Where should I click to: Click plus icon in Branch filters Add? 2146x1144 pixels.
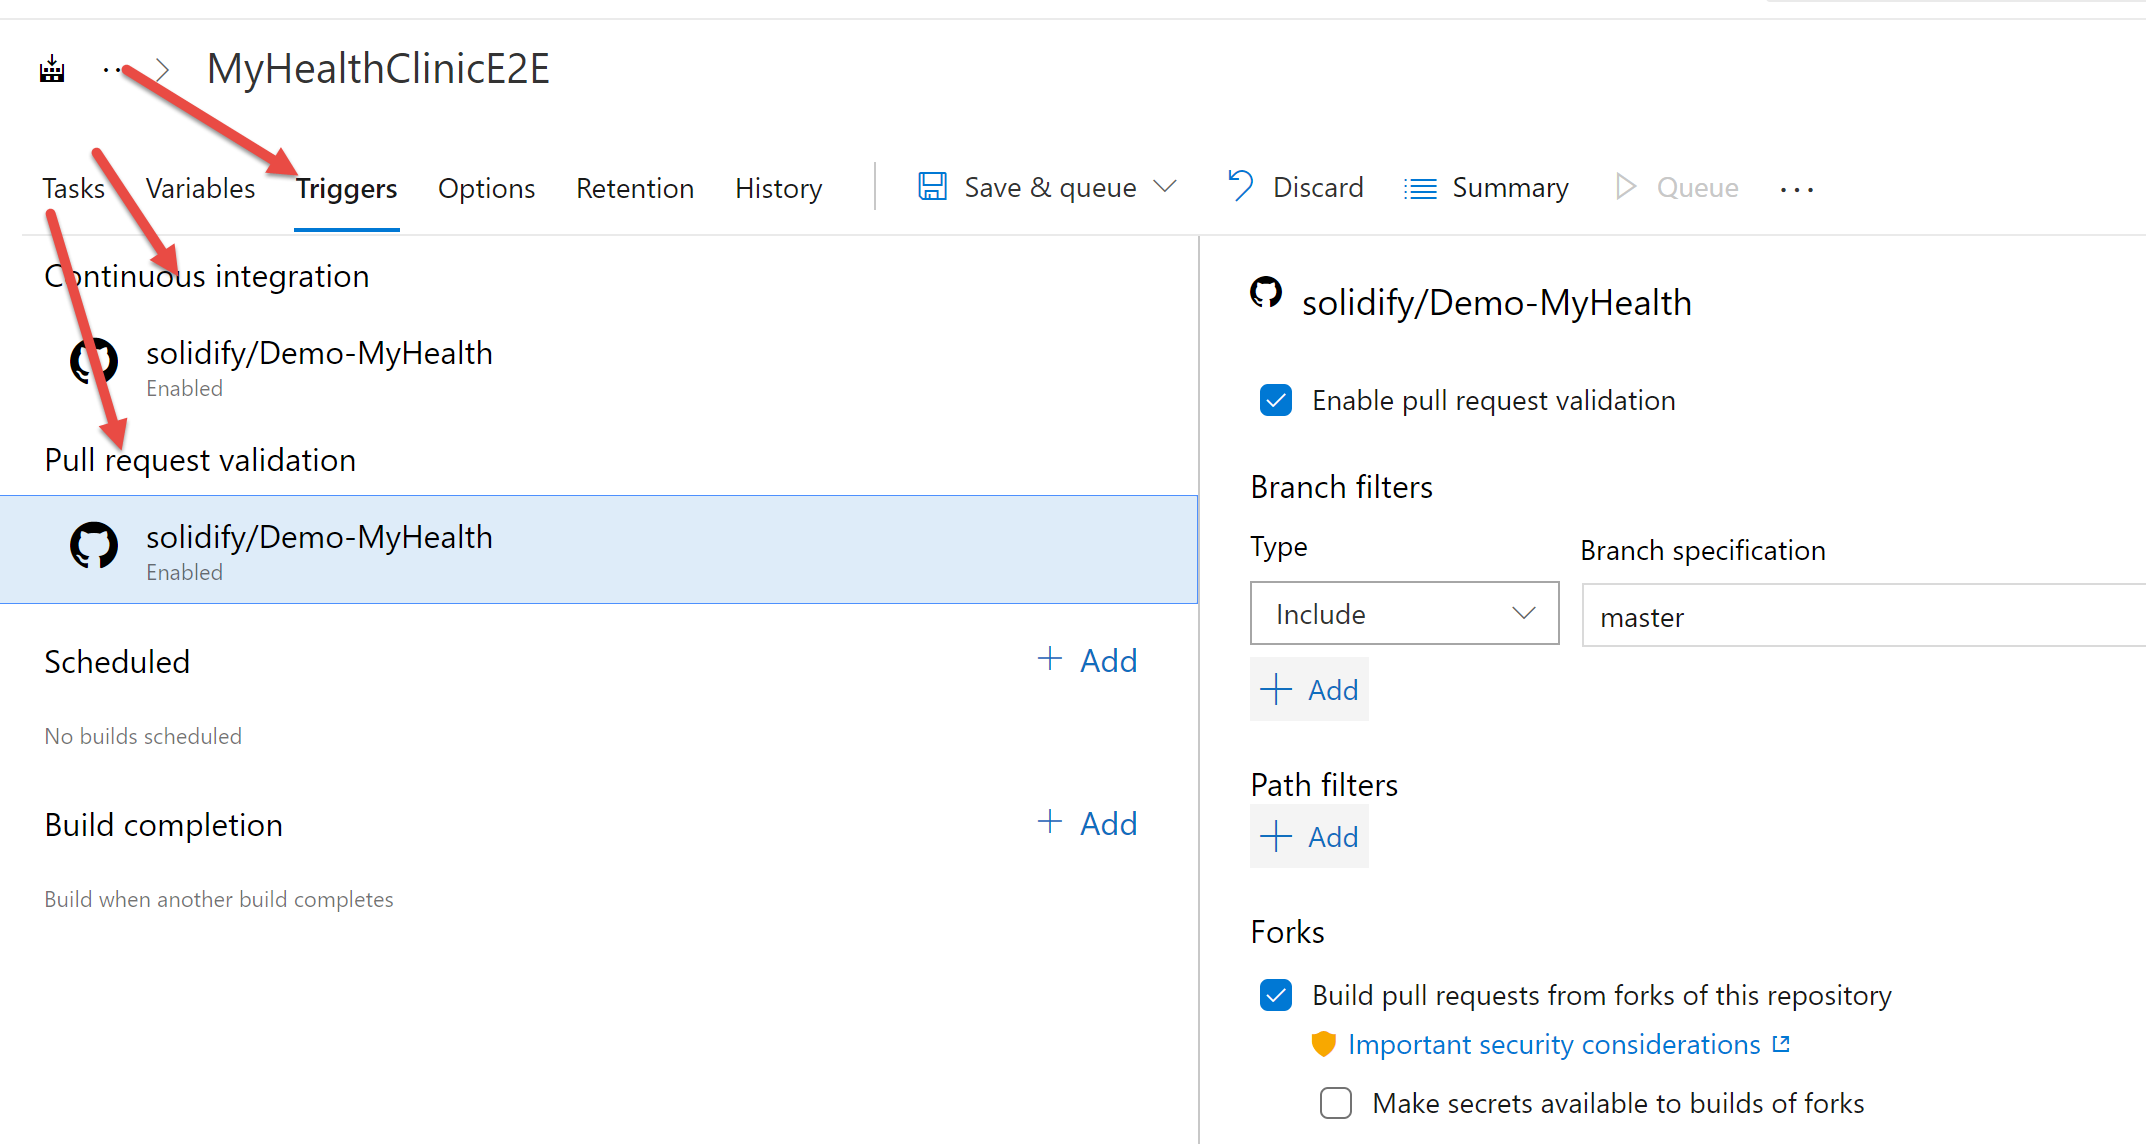[x=1276, y=689]
